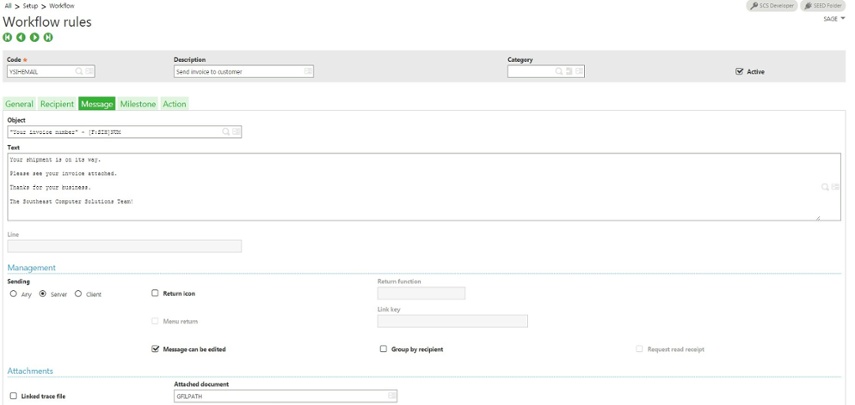Click the Category field search magnifier
The height and width of the screenshot is (405, 855).
(x=558, y=72)
